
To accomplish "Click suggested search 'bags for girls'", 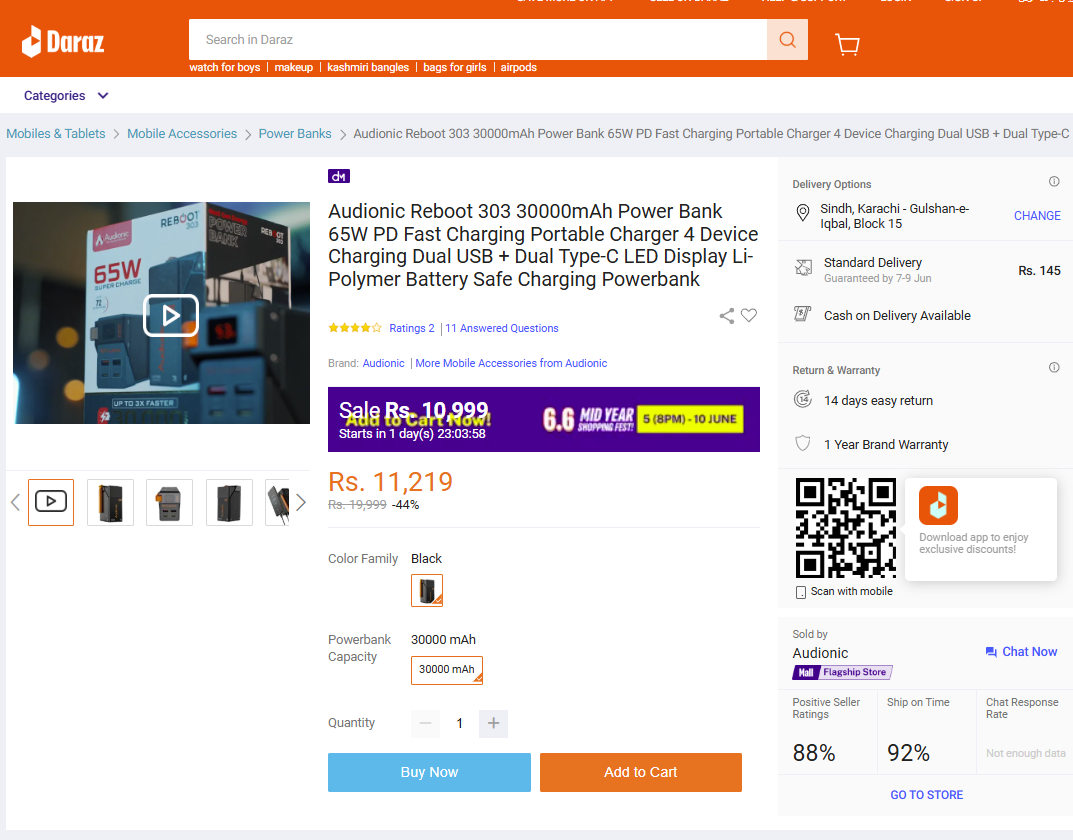I will coord(454,67).
